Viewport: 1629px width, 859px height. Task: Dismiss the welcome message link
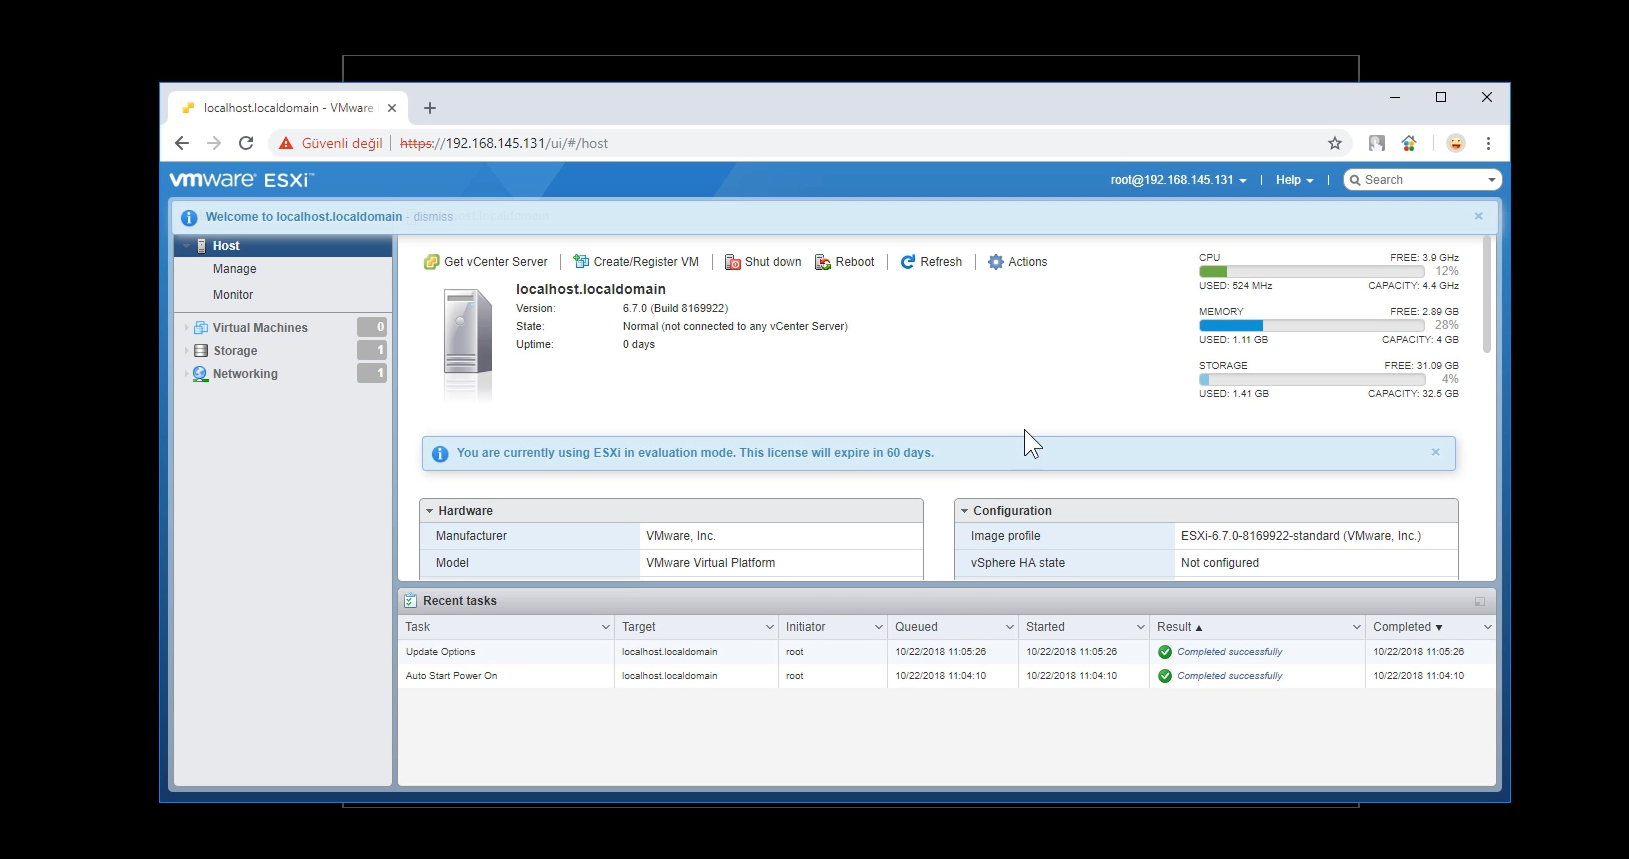pyautogui.click(x=433, y=217)
